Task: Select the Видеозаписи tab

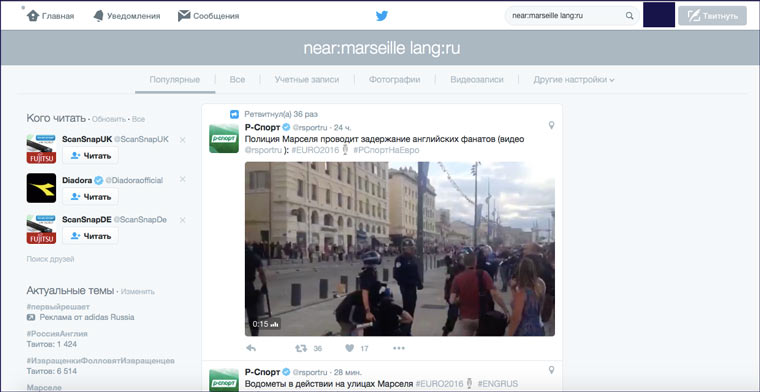Action: point(476,79)
